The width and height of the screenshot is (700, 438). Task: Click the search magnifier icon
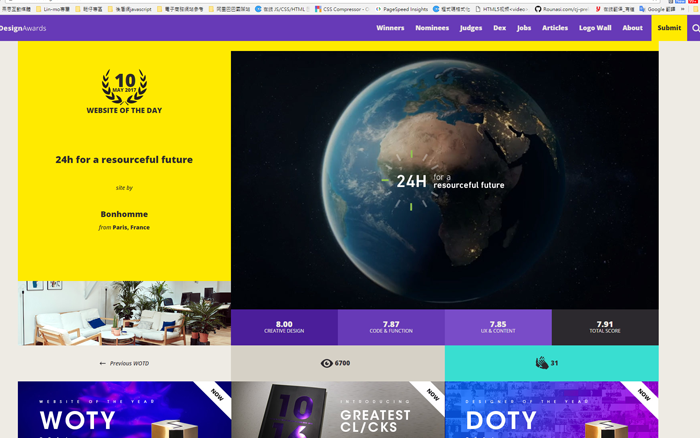(x=695, y=28)
